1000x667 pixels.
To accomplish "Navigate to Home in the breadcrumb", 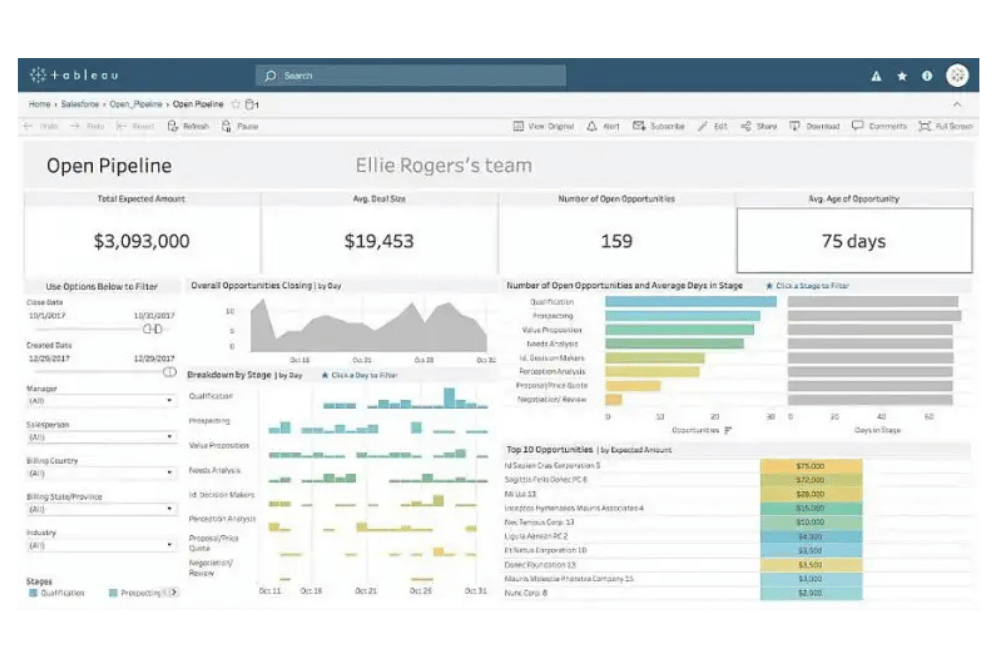I will pyautogui.click(x=39, y=104).
